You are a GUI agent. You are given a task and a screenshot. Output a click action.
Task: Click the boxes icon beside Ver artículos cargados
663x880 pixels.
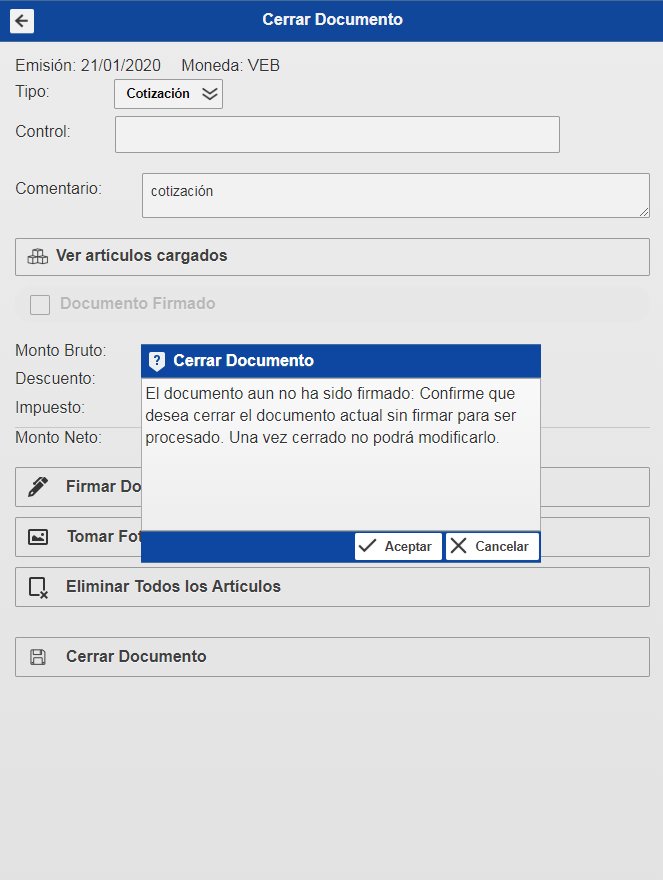click(38, 256)
